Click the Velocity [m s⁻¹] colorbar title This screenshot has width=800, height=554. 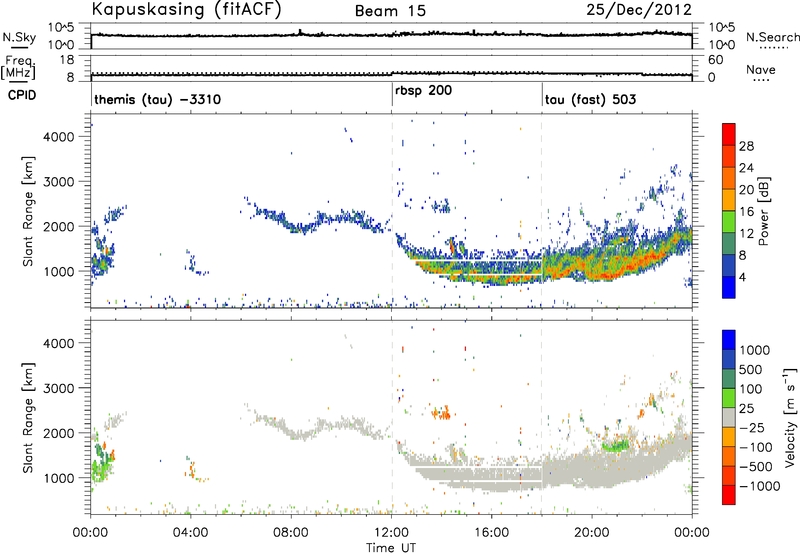pyautogui.click(x=790, y=417)
